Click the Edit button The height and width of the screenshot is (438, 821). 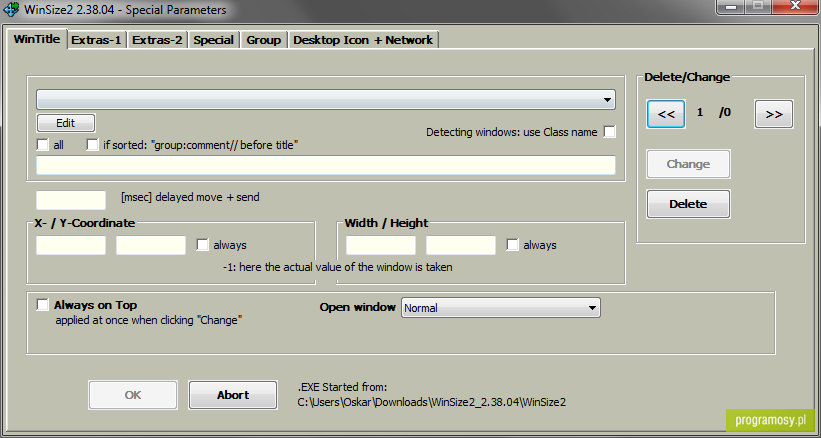click(66, 123)
